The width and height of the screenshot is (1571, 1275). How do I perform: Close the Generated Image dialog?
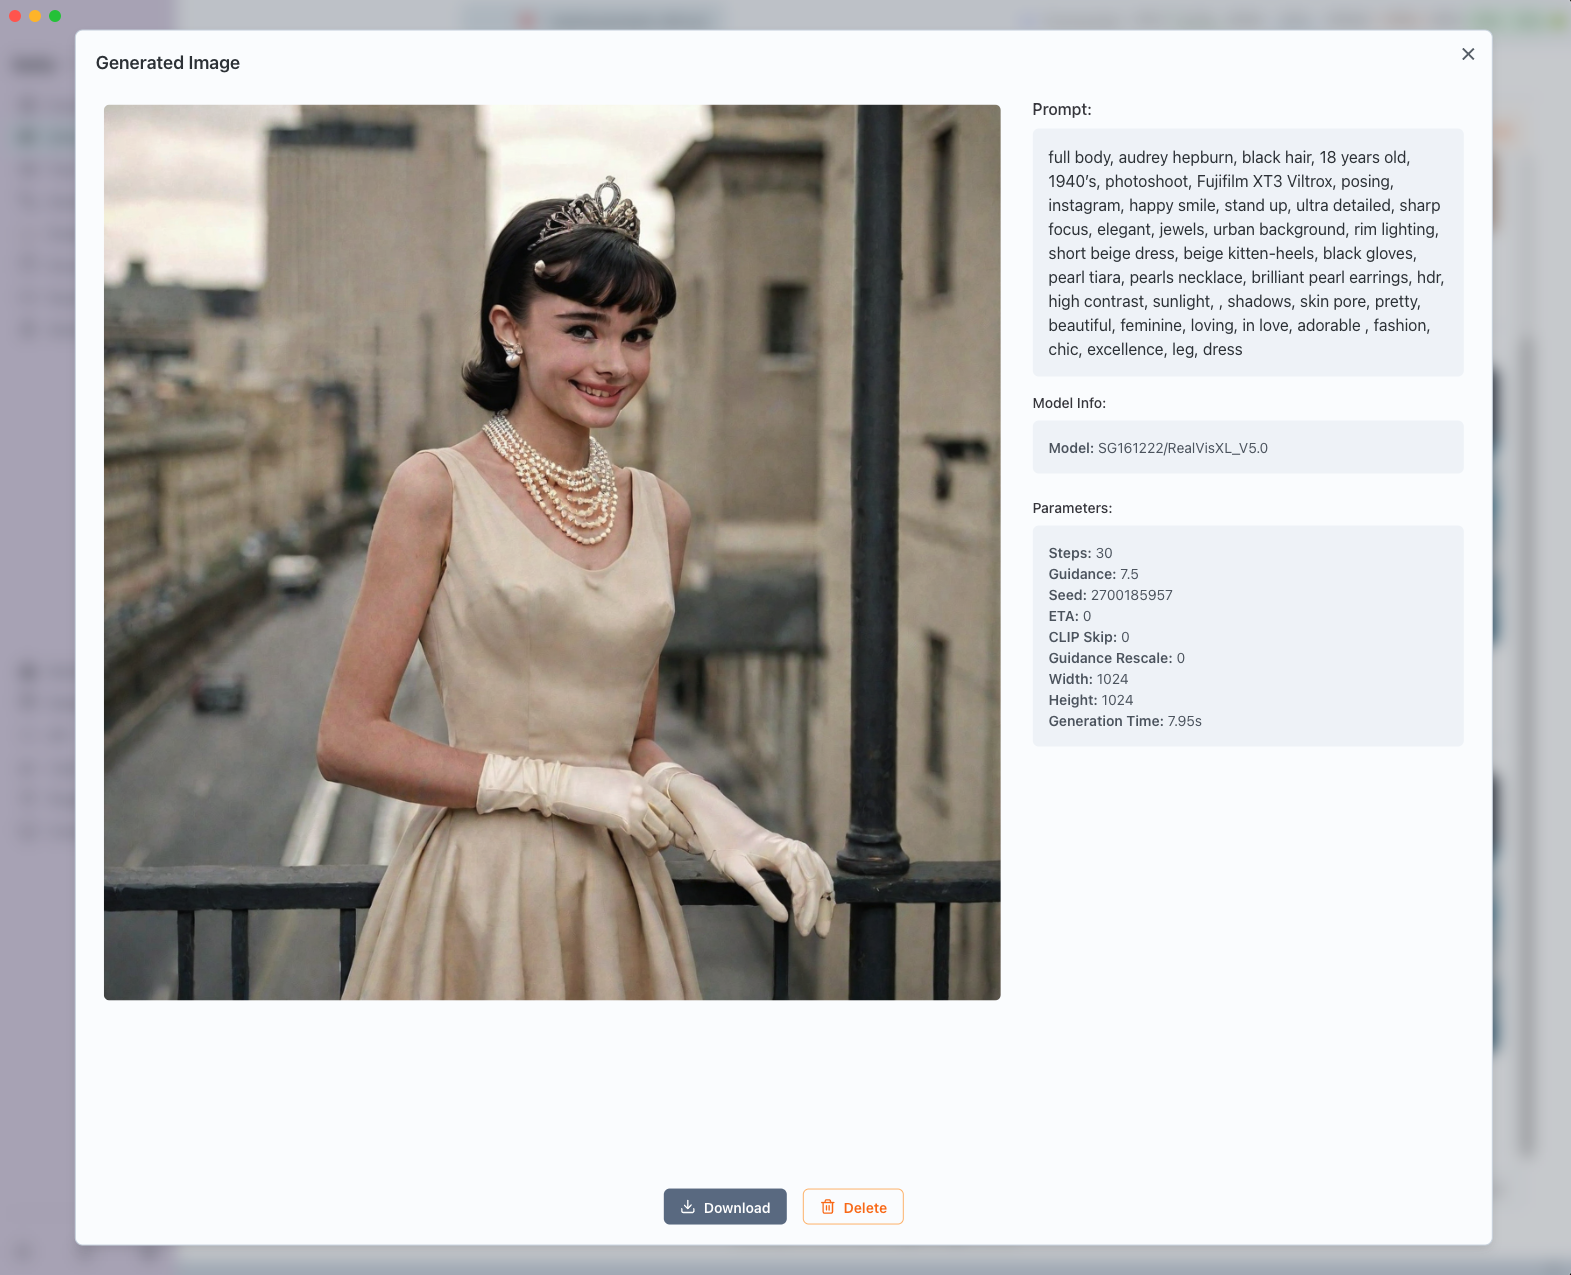point(1467,54)
